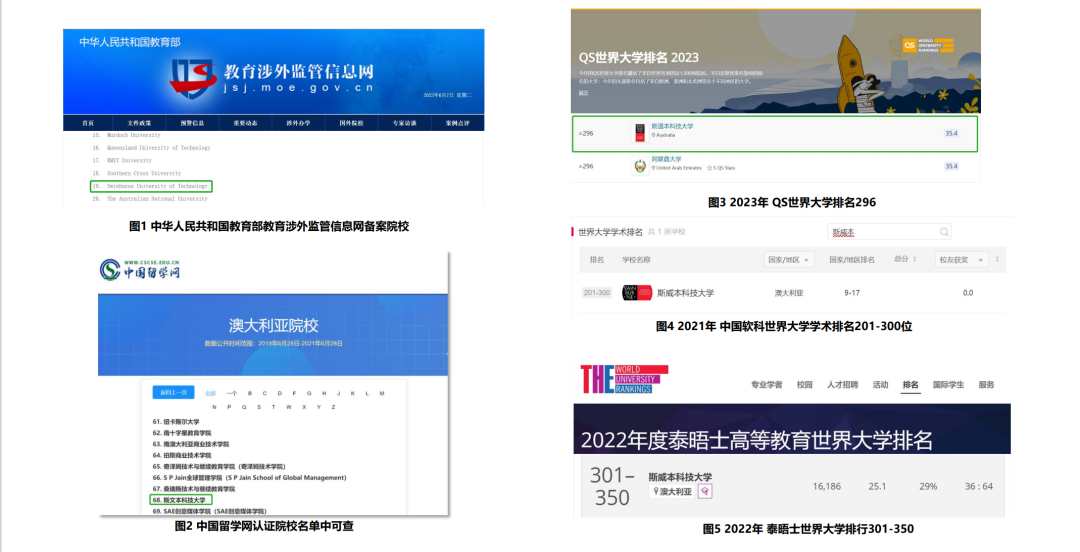Open 首页 in the MOE nav bar
Viewport: 1080px width, 552px height.
(x=88, y=123)
